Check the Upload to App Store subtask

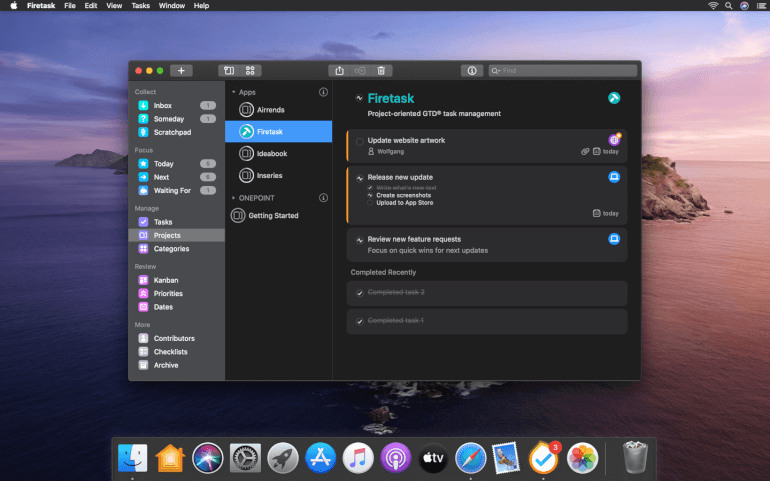[370, 202]
